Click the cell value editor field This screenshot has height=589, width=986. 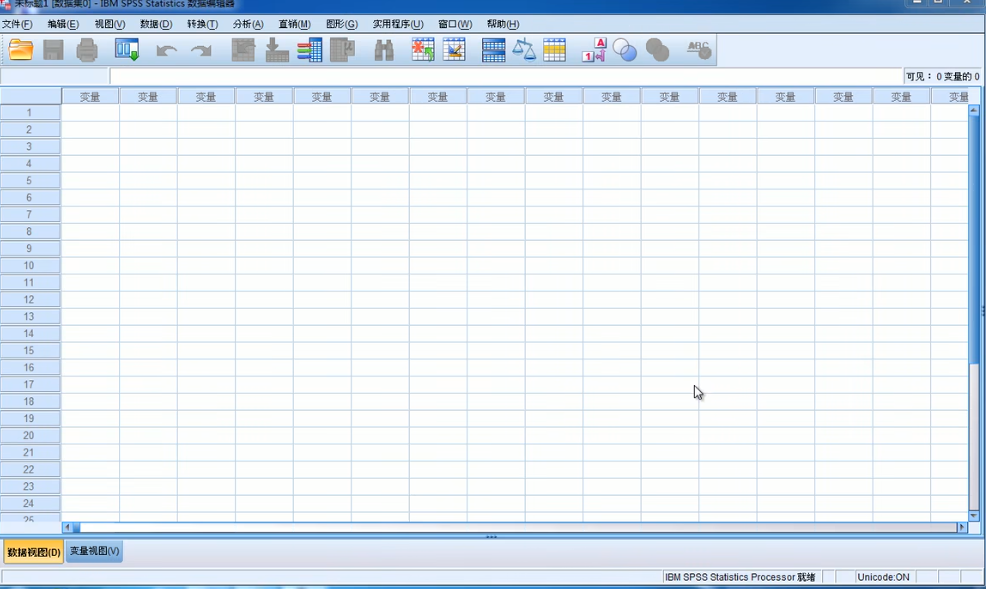506,77
